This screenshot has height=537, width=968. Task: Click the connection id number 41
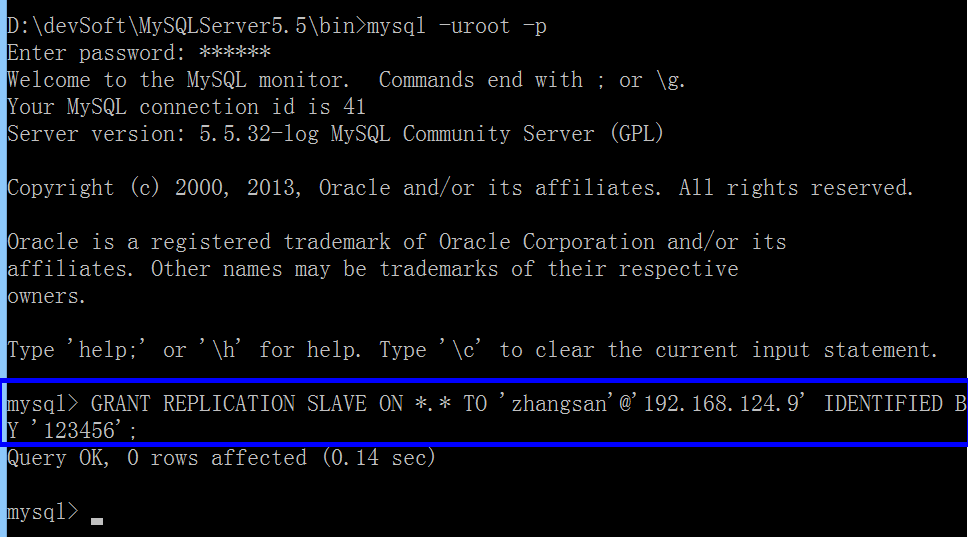354,106
